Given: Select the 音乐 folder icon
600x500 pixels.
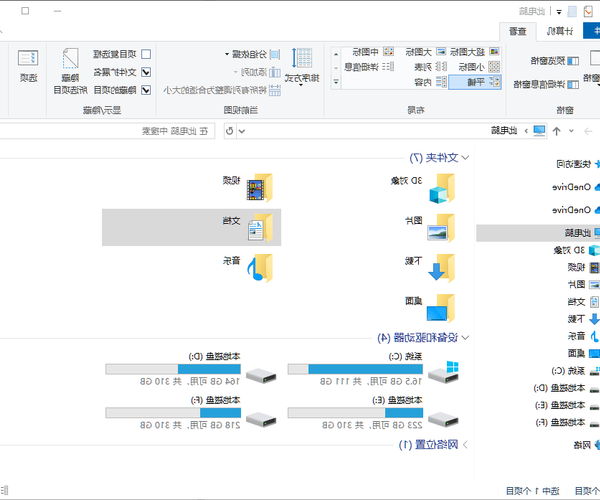Looking at the screenshot, I should (261, 266).
